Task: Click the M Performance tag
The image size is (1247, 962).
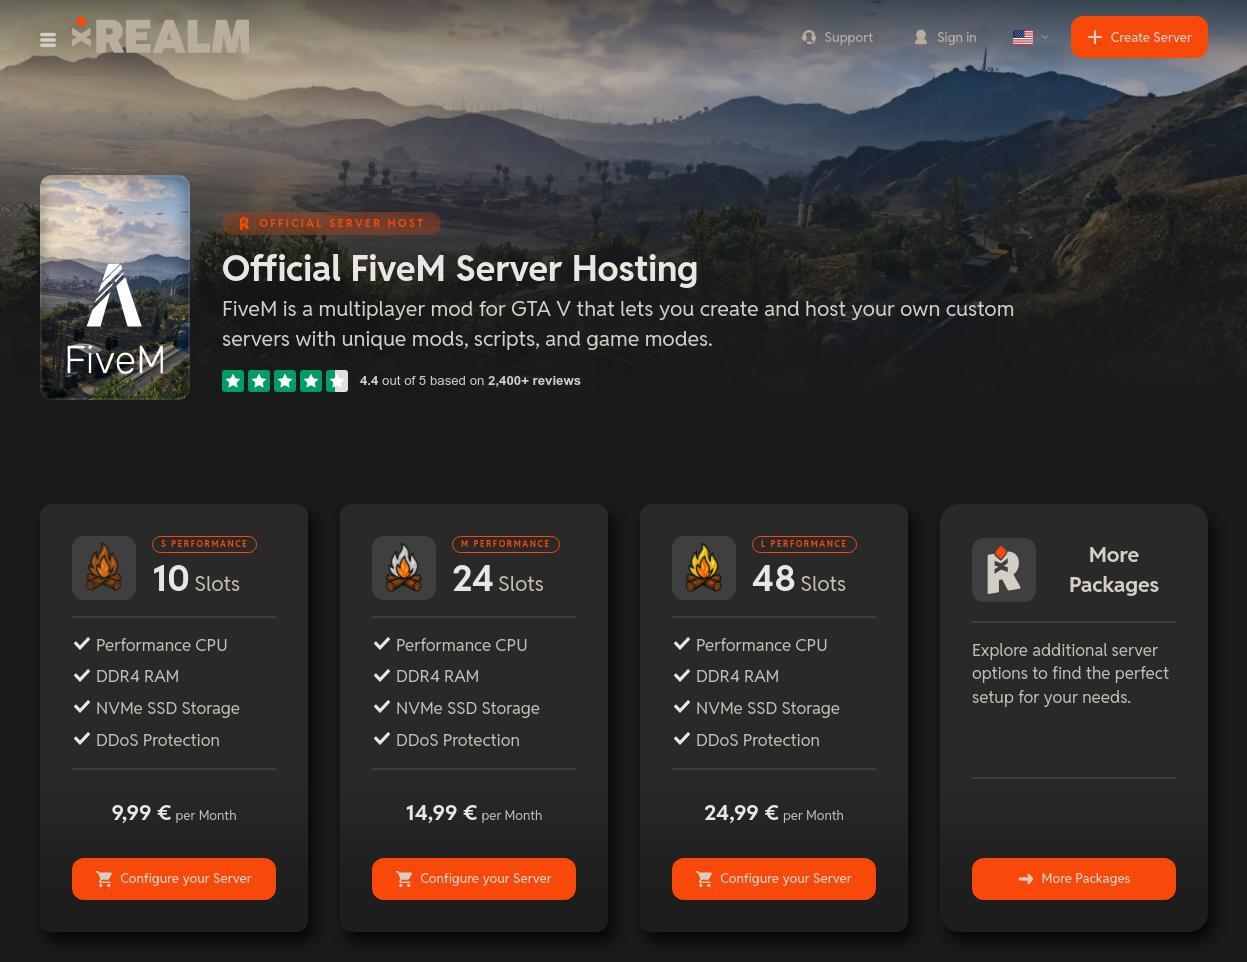Action: tap(506, 544)
